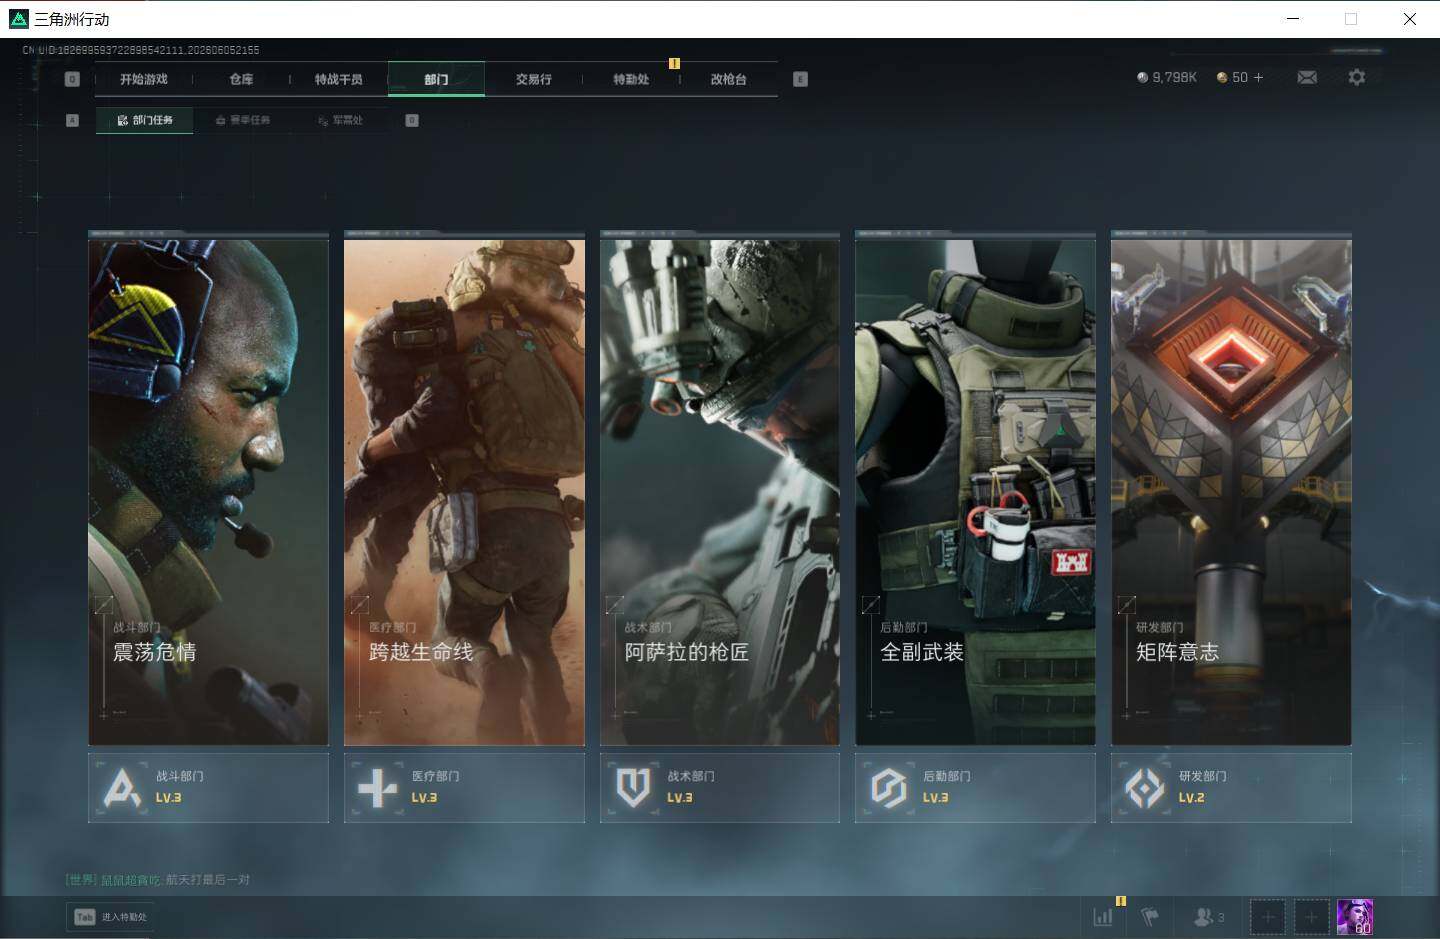Click the 后勤部门 hexagon emblem icon
This screenshot has width=1440, height=939.
(888, 788)
